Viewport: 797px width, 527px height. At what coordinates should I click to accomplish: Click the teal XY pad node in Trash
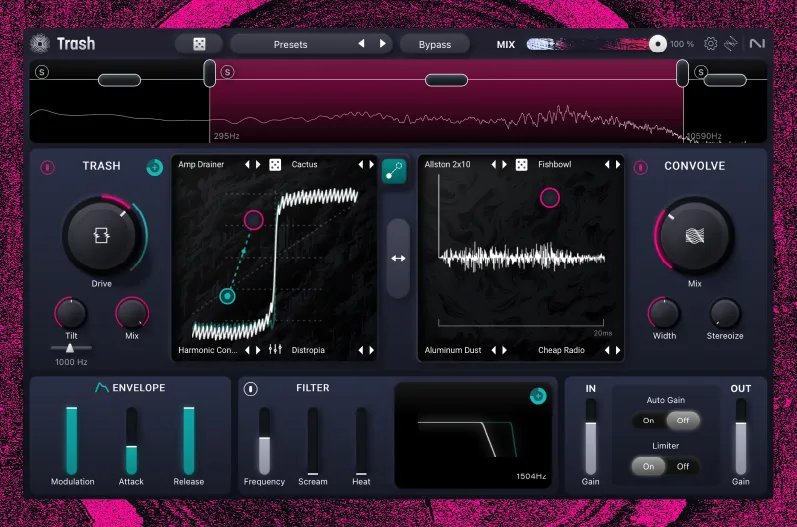click(x=227, y=296)
